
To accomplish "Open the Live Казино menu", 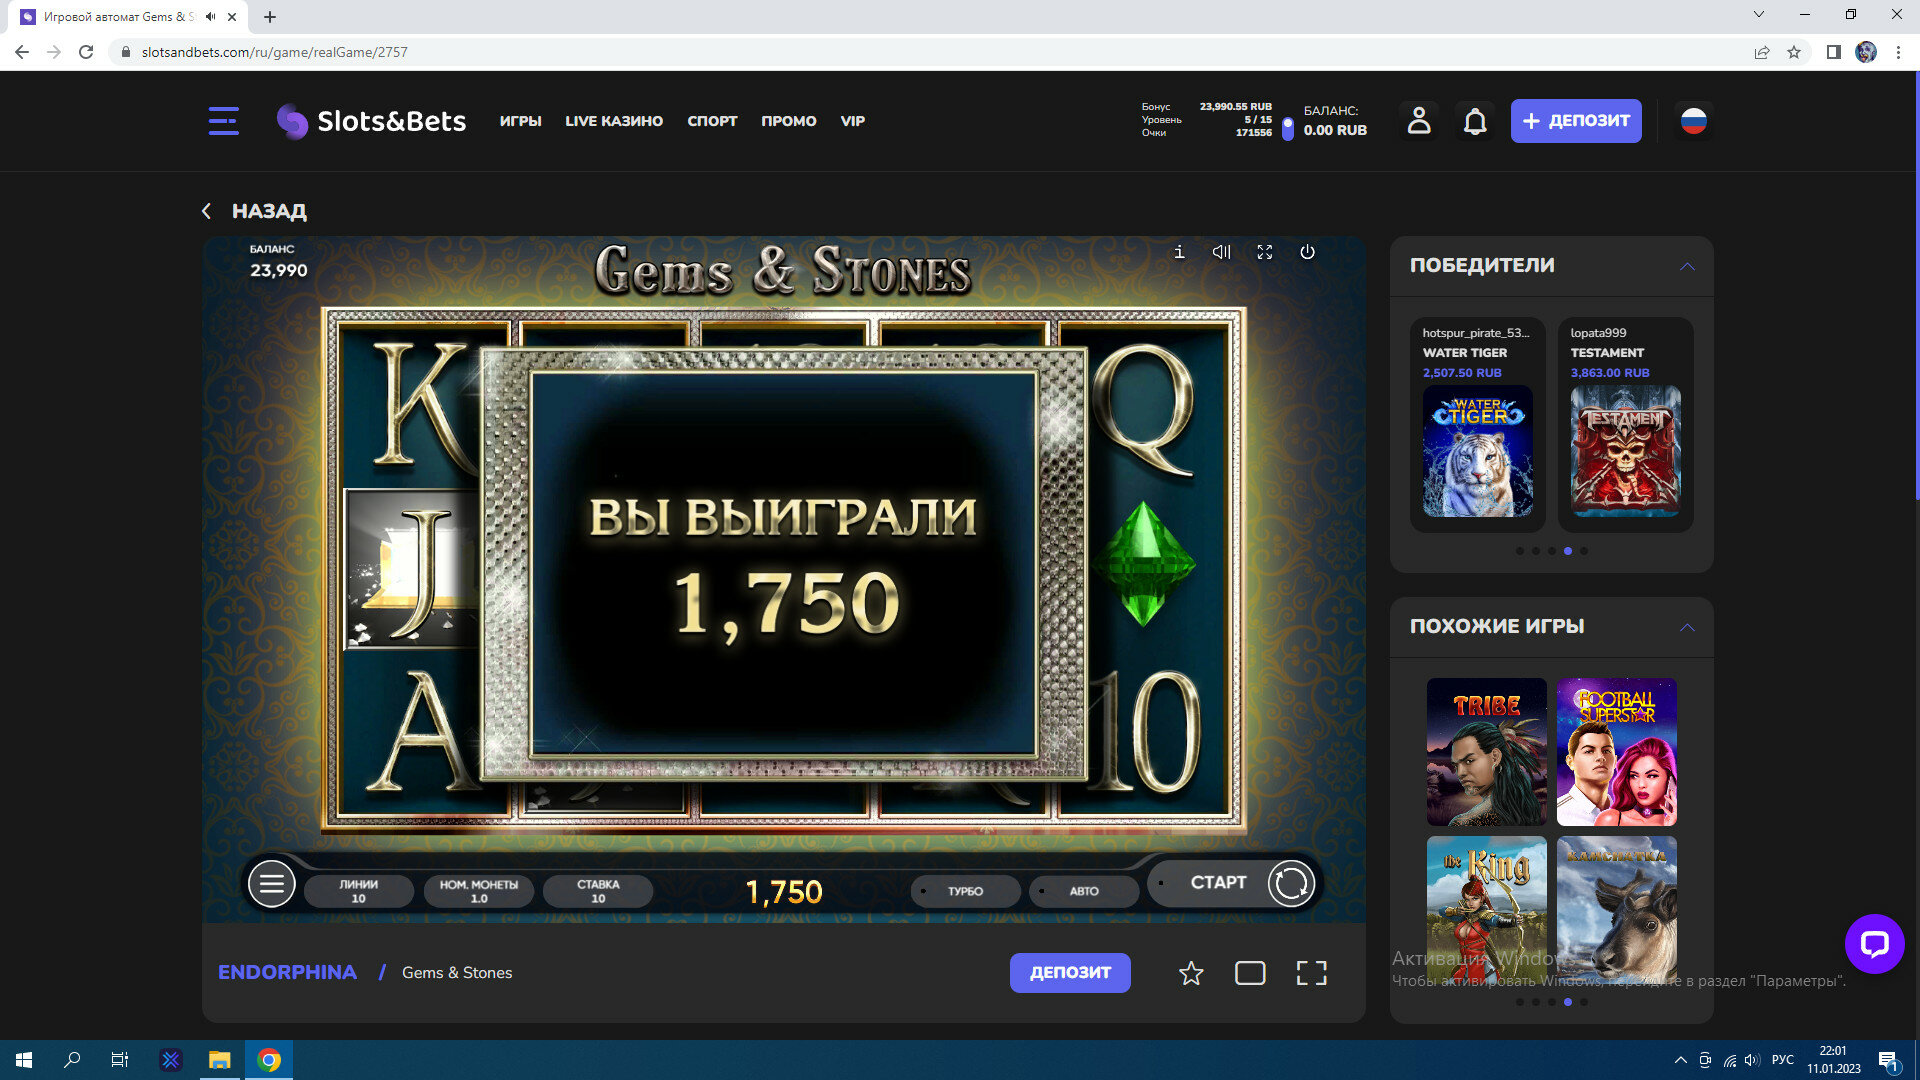I will click(x=614, y=121).
